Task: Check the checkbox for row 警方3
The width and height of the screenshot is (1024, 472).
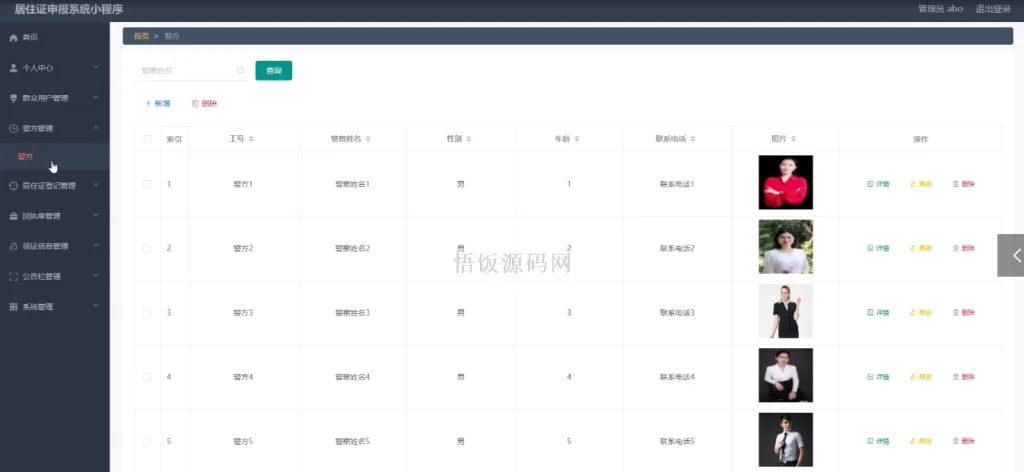Action: [147, 313]
